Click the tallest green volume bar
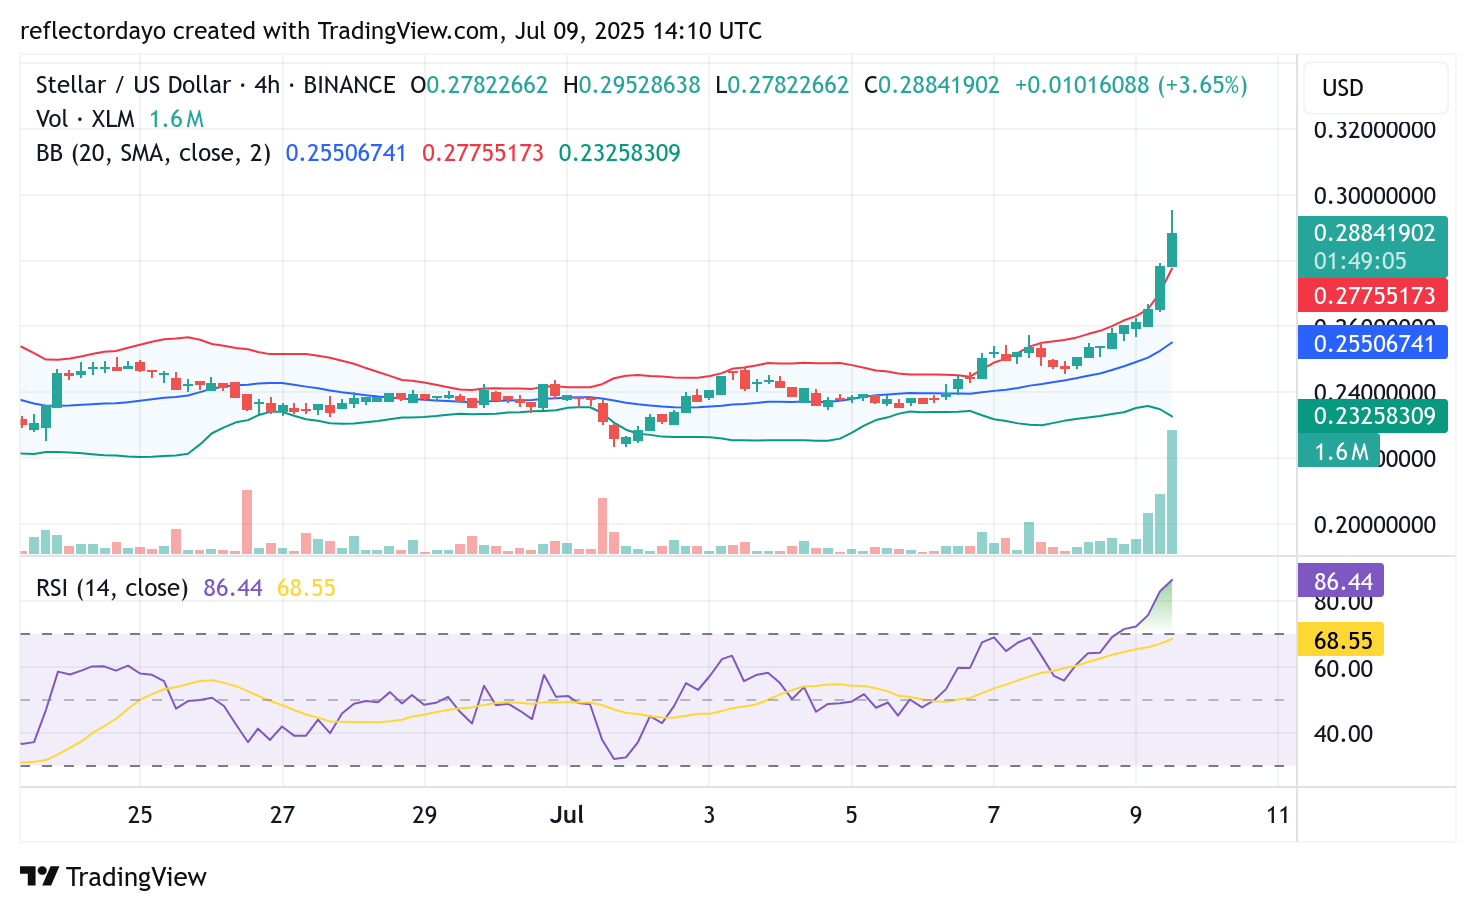1476x912 pixels. [x=1172, y=492]
